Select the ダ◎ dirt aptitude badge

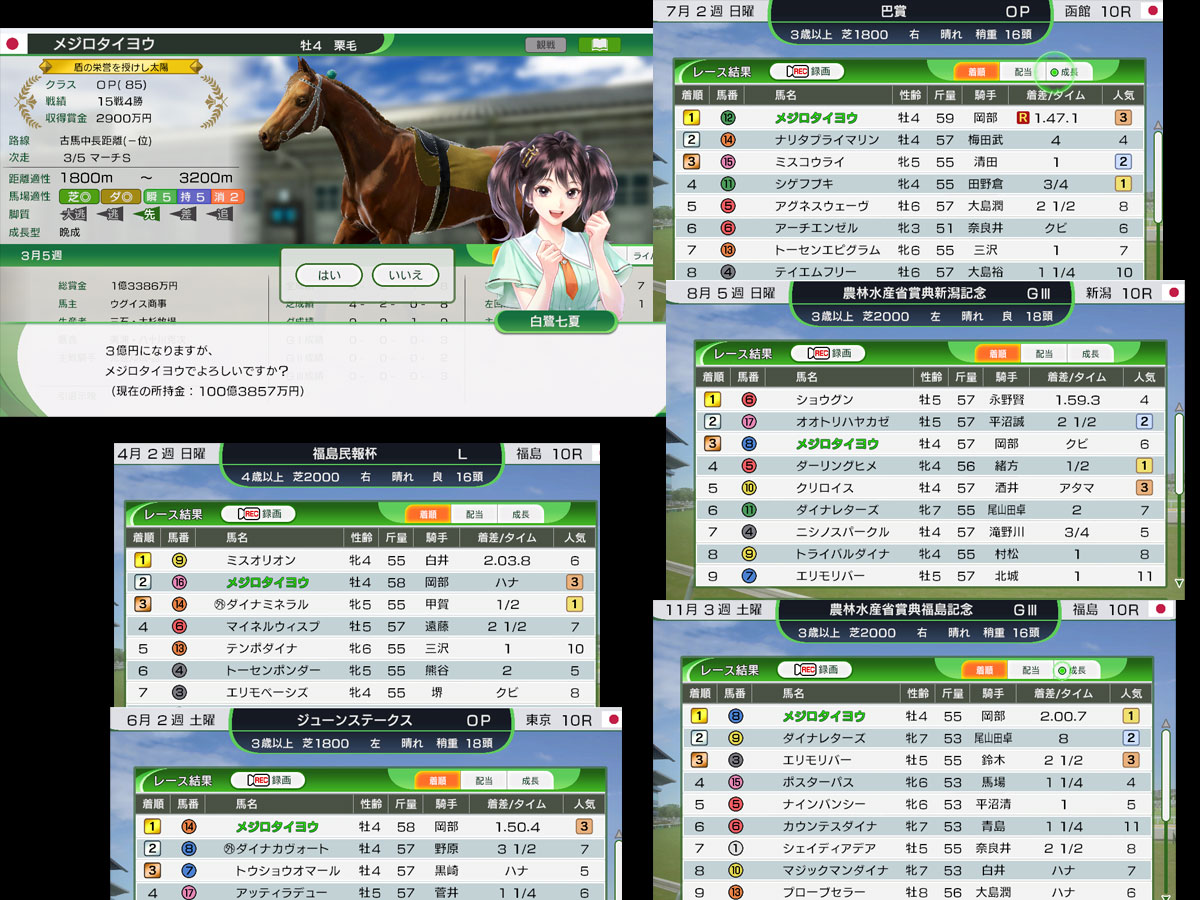click(x=123, y=196)
